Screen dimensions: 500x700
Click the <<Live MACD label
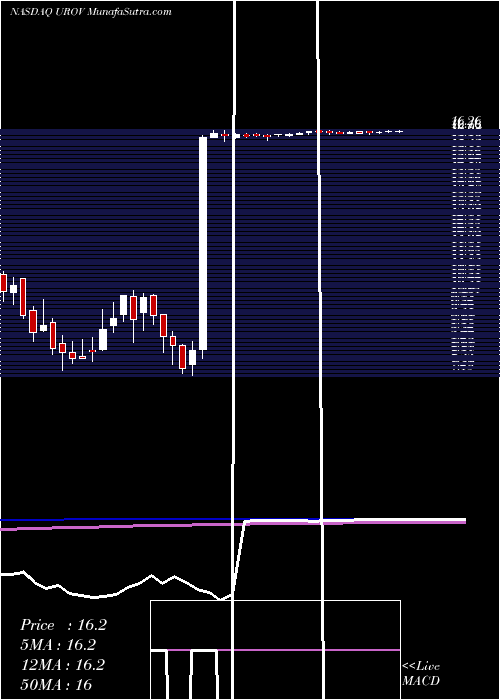point(421,673)
